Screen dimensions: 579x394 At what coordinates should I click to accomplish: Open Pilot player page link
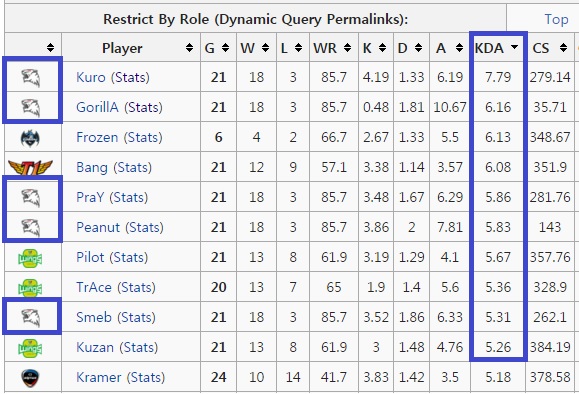(90, 257)
